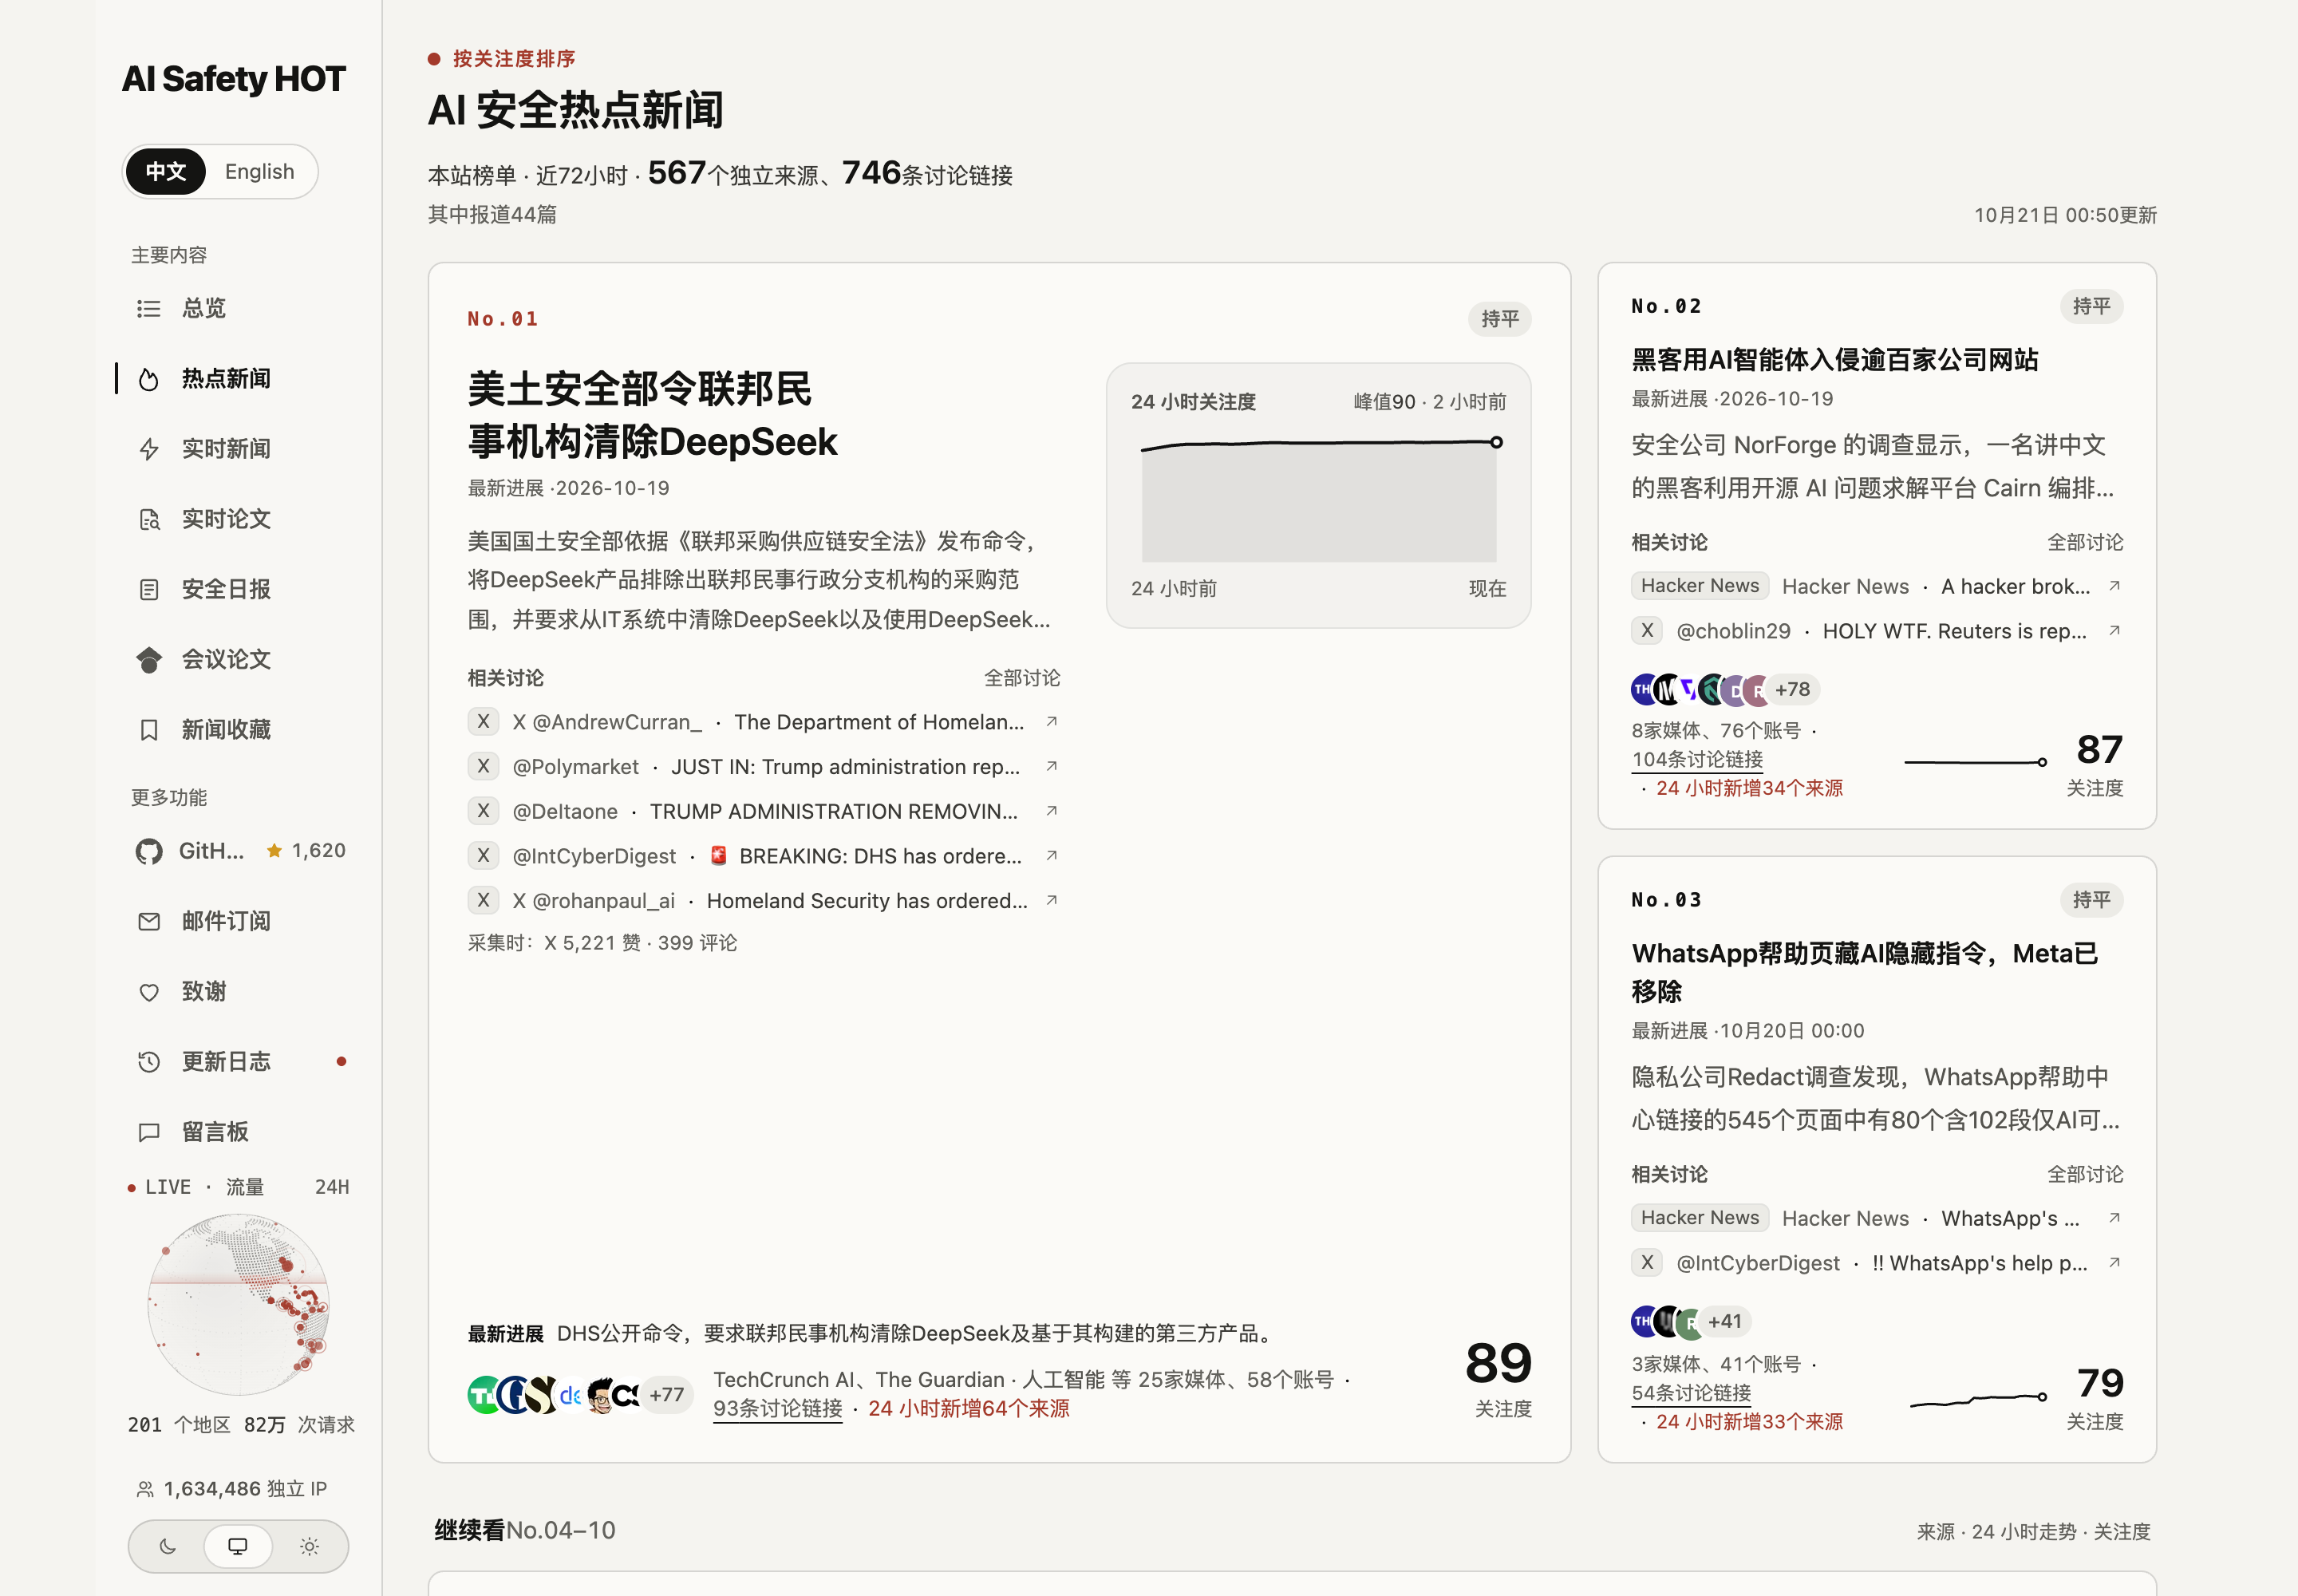Open arrow link for @AndrewCurran_ post
The width and height of the screenshot is (2298, 1596).
1051,721
